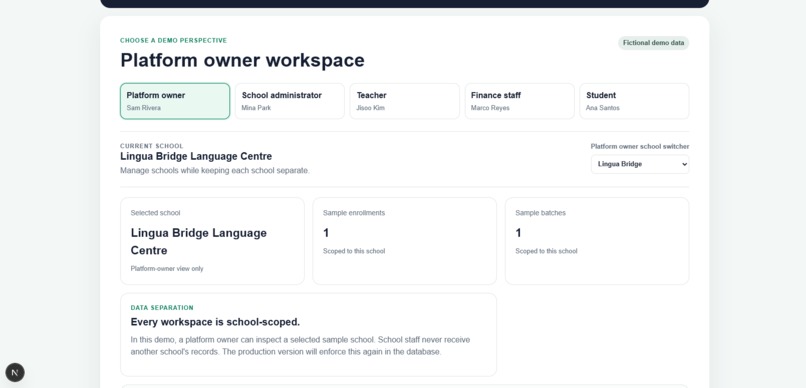Screen dimensions: 806x388
Task: Click the Fictional demo data badge
Action: (x=653, y=43)
